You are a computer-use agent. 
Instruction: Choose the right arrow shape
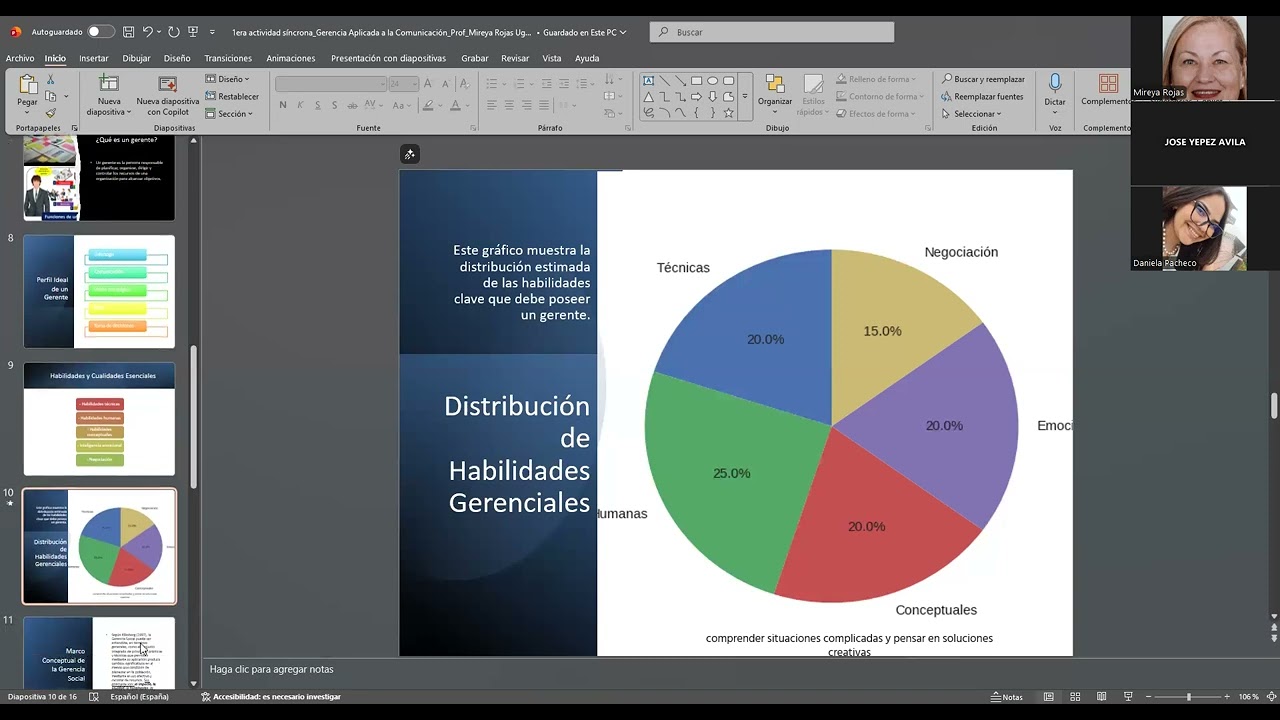(x=696, y=97)
